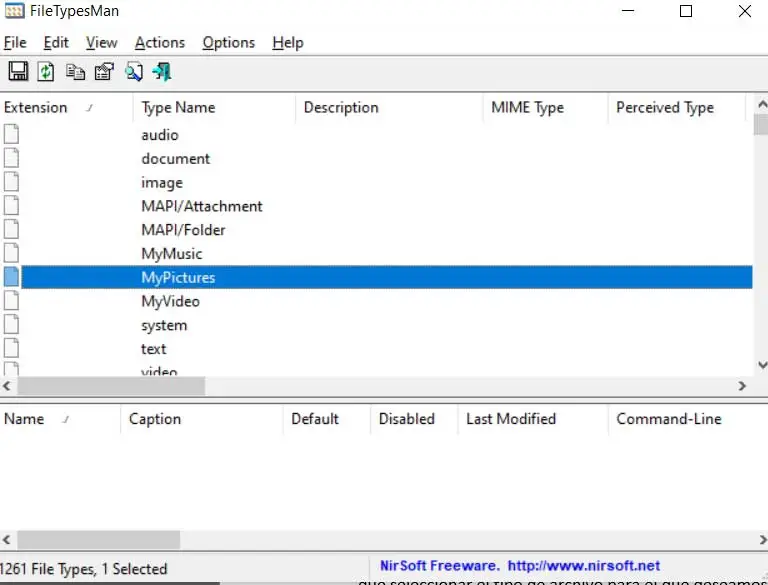Sort actions by the Default column header

coord(327,419)
